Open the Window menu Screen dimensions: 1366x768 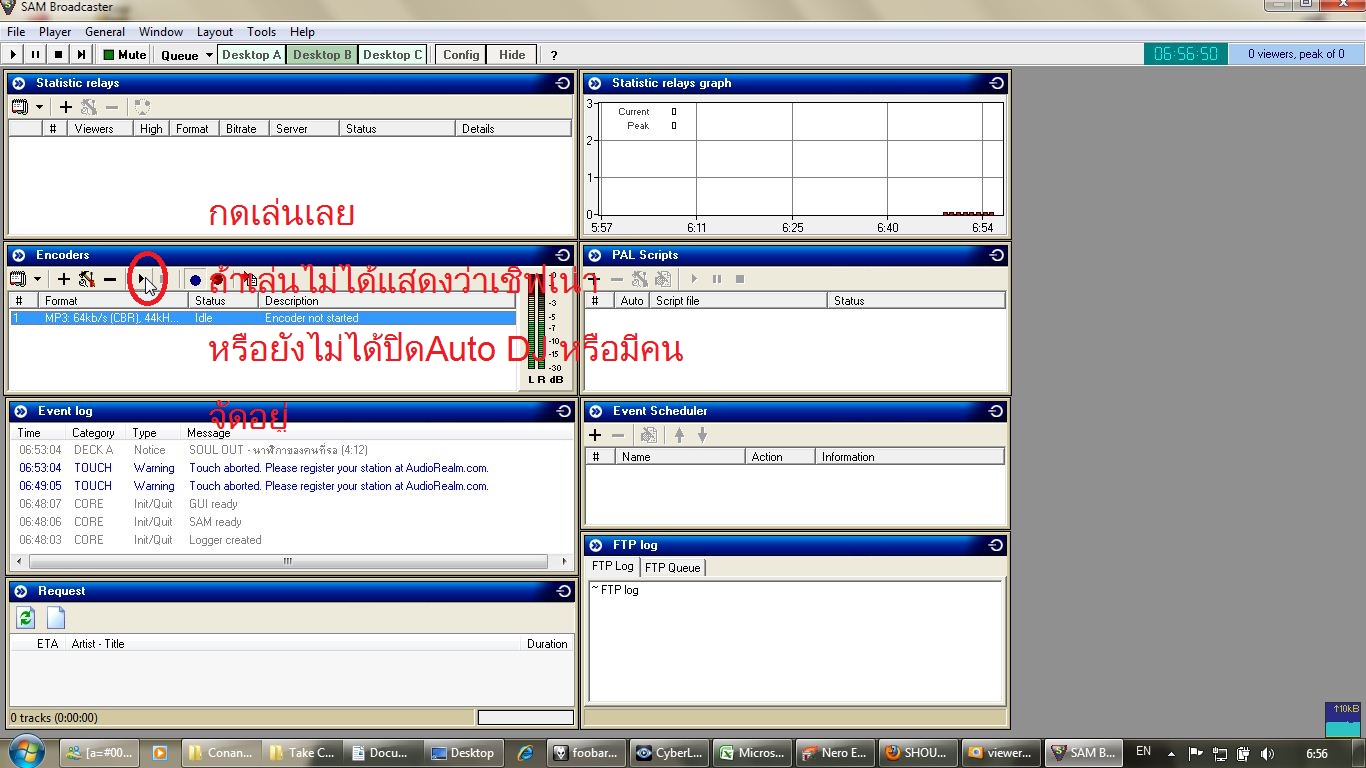161,32
